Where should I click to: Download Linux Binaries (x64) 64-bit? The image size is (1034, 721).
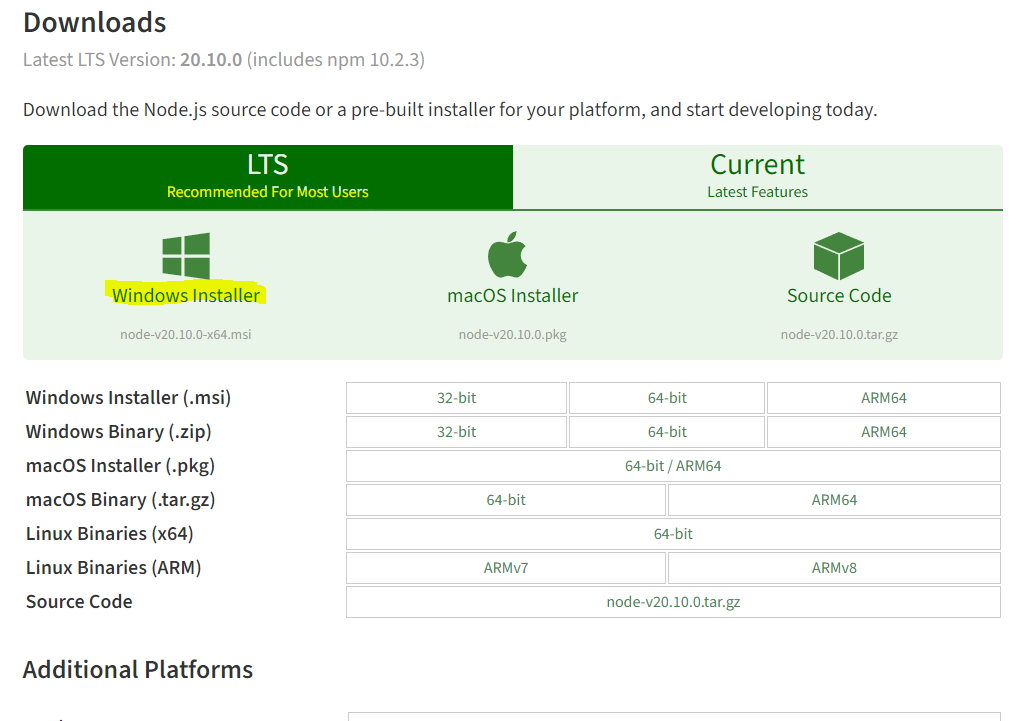tap(673, 534)
